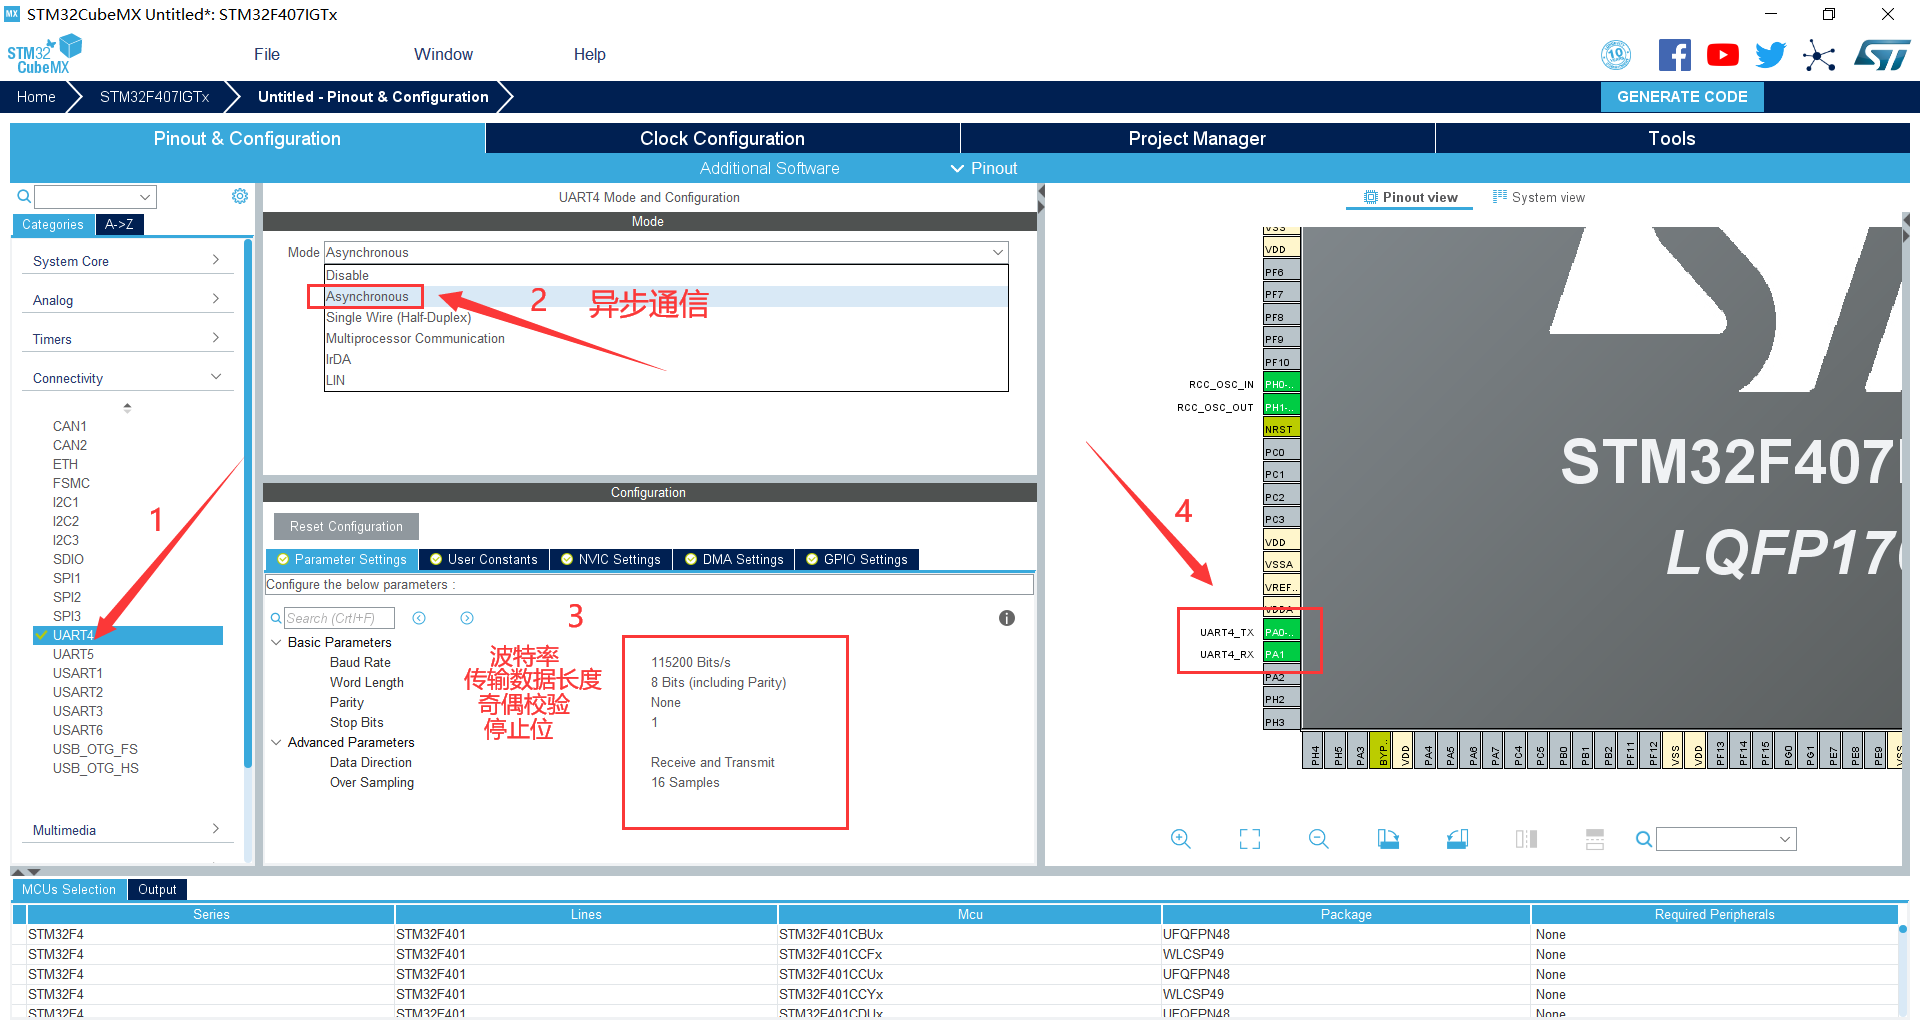Click the Twitter bird icon
This screenshot has height=1030, width=1920.
[1770, 55]
